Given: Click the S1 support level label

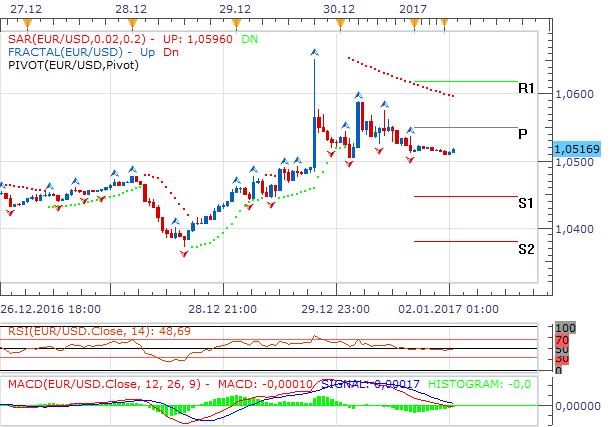Looking at the screenshot, I should coord(525,203).
